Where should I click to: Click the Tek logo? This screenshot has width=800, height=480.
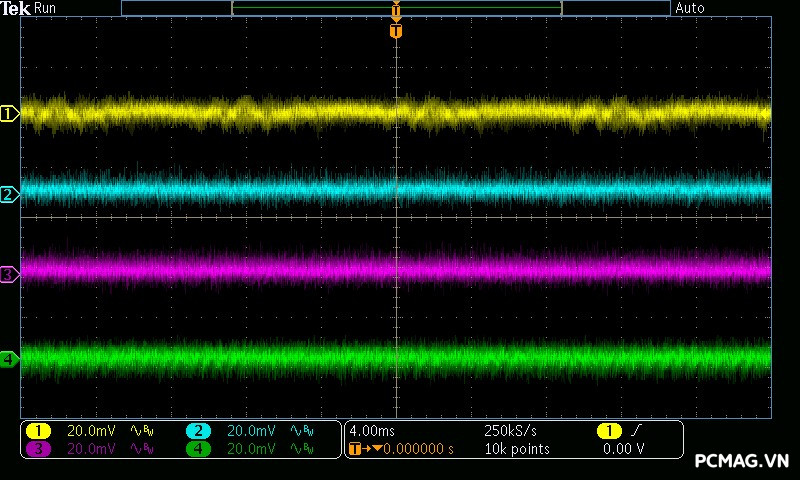[x=15, y=8]
